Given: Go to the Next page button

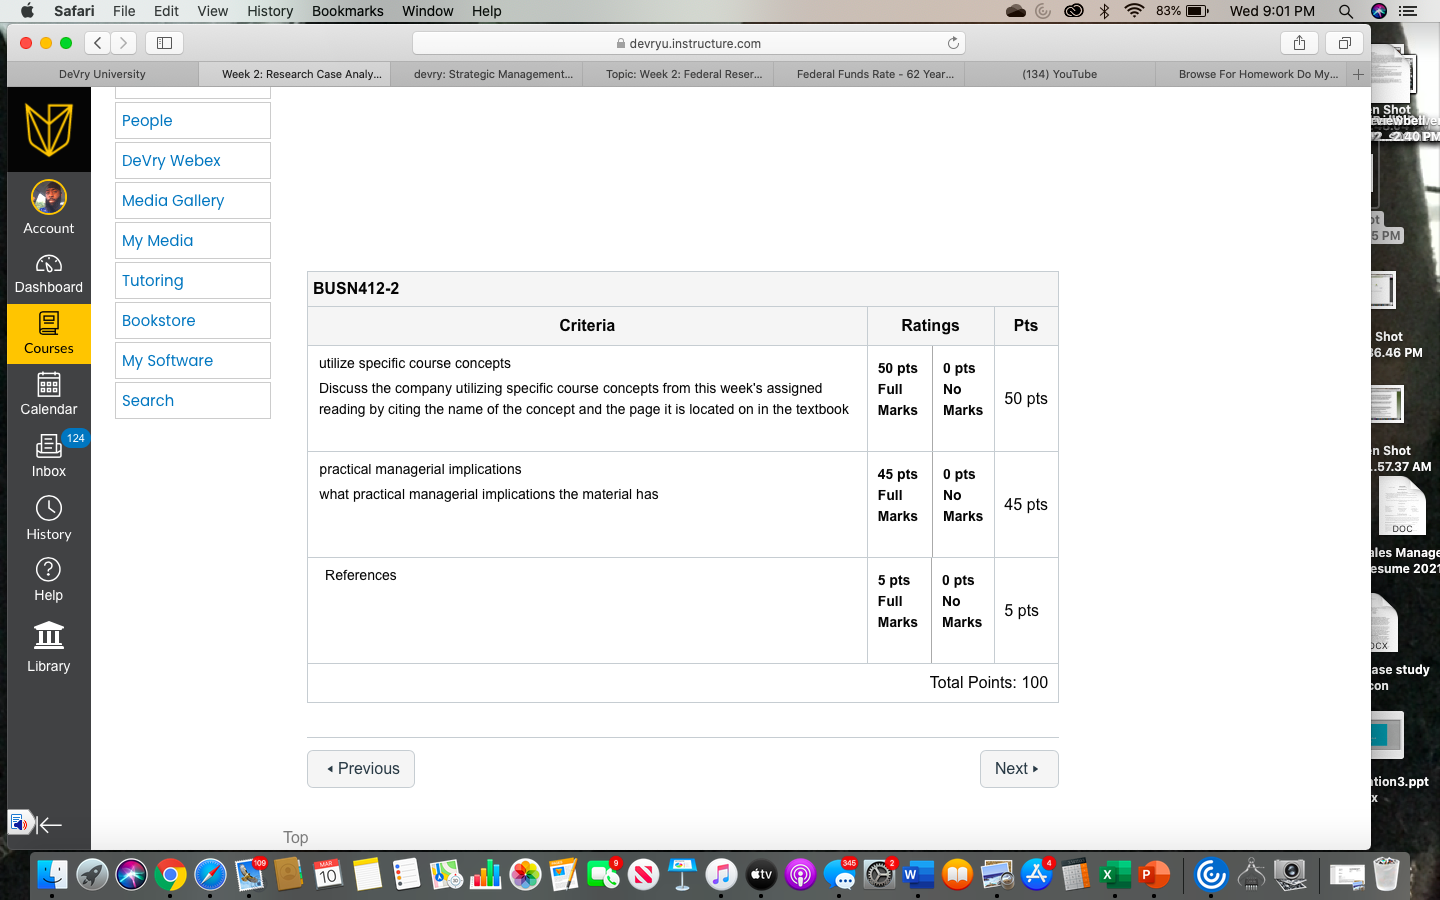Looking at the screenshot, I should click(1018, 769).
